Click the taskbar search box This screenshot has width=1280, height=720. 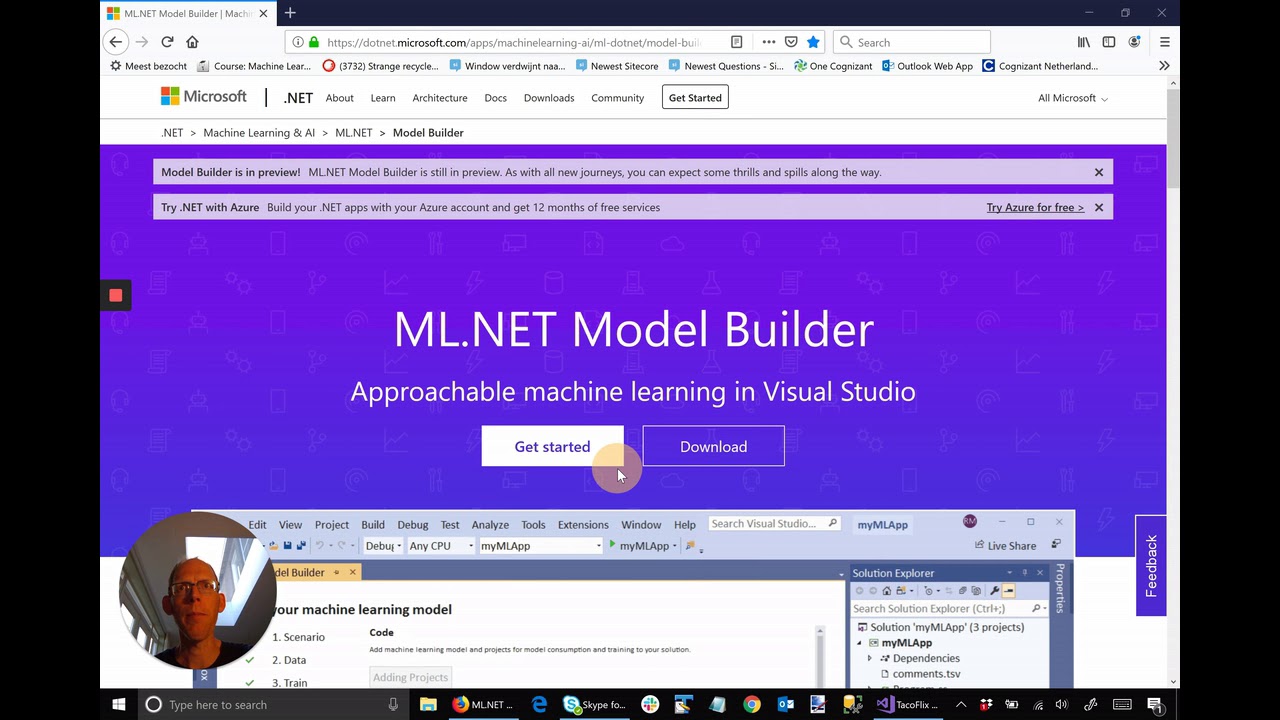click(273, 704)
